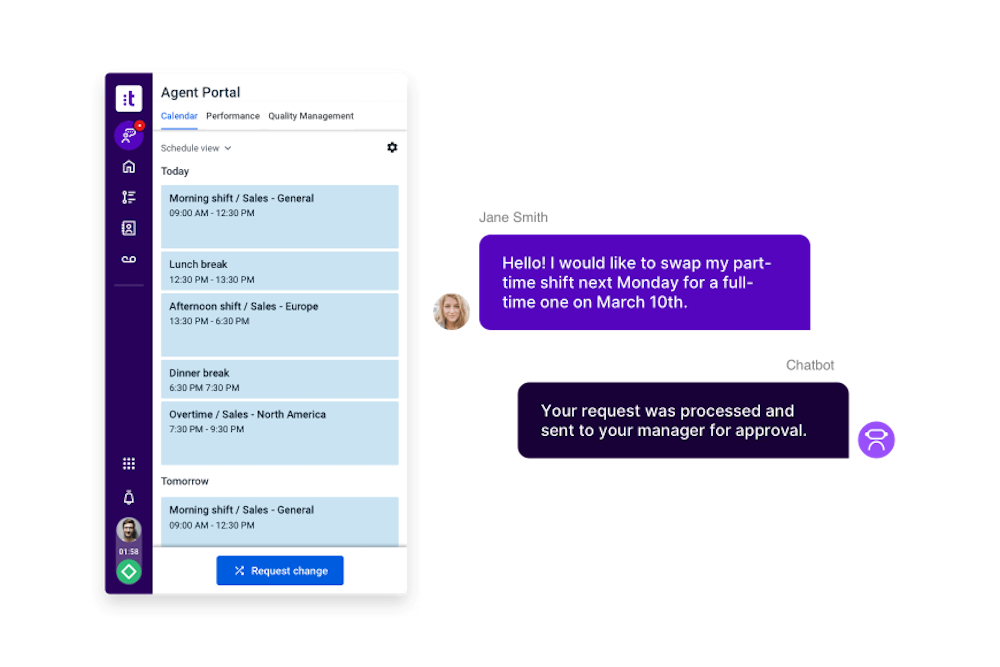1000x667 pixels.
Task: Open the apps grid icon in sidebar
Action: pos(129,464)
